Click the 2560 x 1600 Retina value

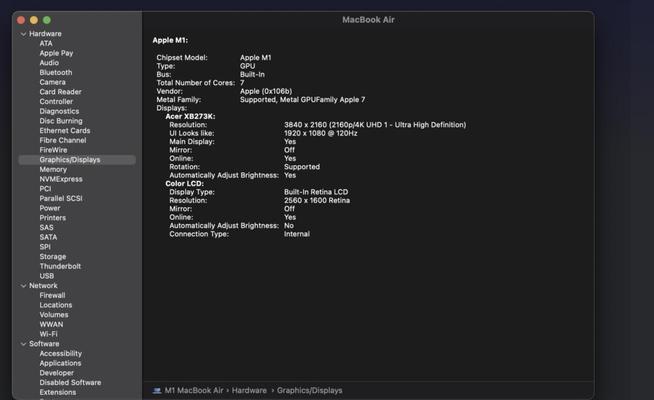[x=317, y=200]
